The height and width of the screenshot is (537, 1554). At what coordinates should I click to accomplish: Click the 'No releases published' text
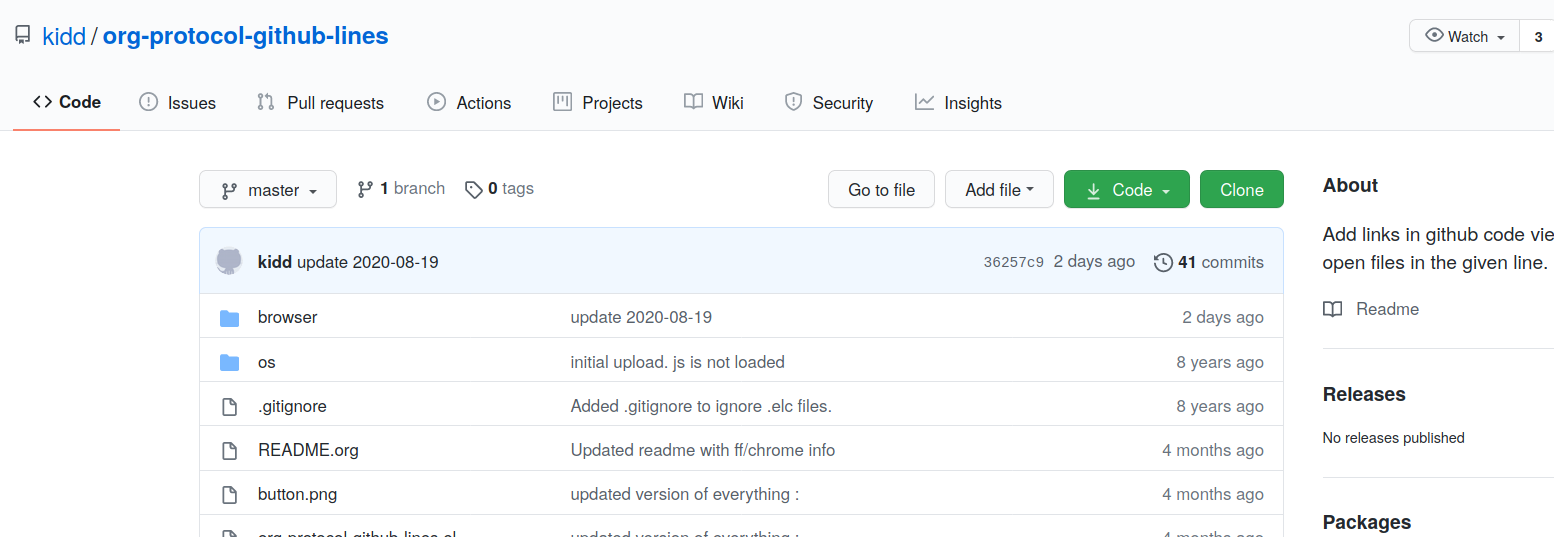point(1394,438)
